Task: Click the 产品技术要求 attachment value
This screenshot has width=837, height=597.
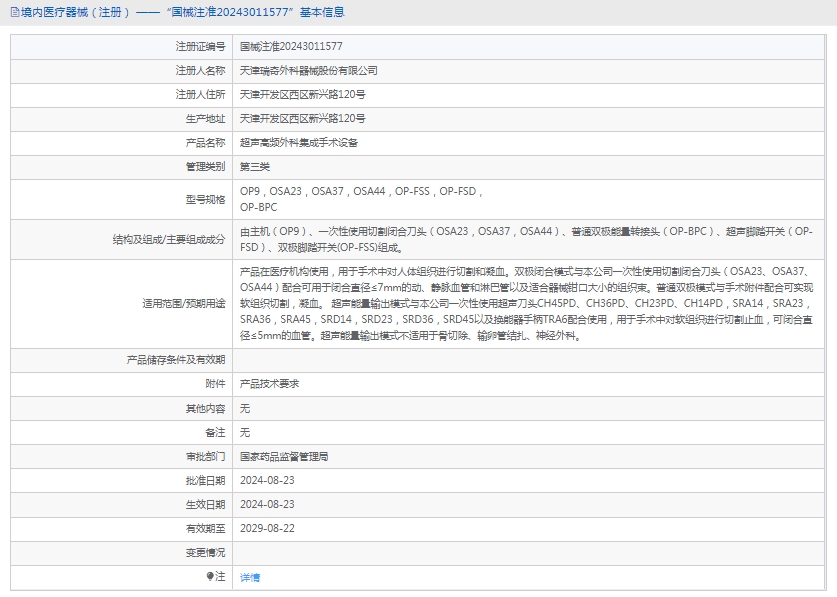Action: (x=269, y=384)
